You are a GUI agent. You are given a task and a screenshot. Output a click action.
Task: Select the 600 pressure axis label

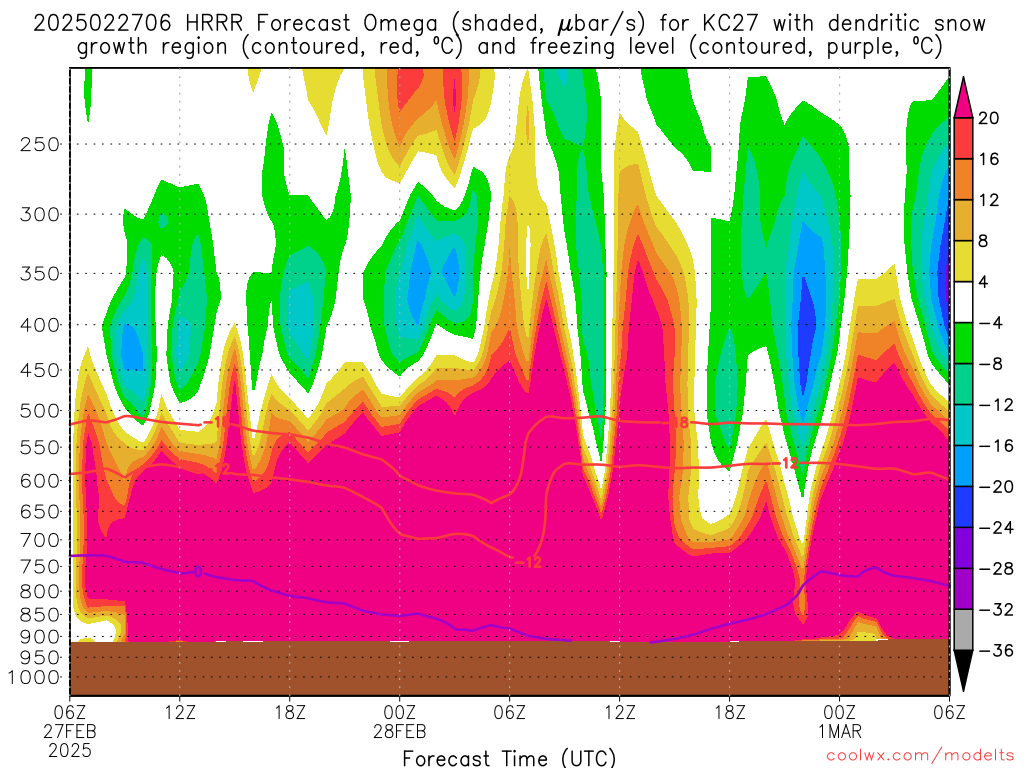tap(40, 481)
